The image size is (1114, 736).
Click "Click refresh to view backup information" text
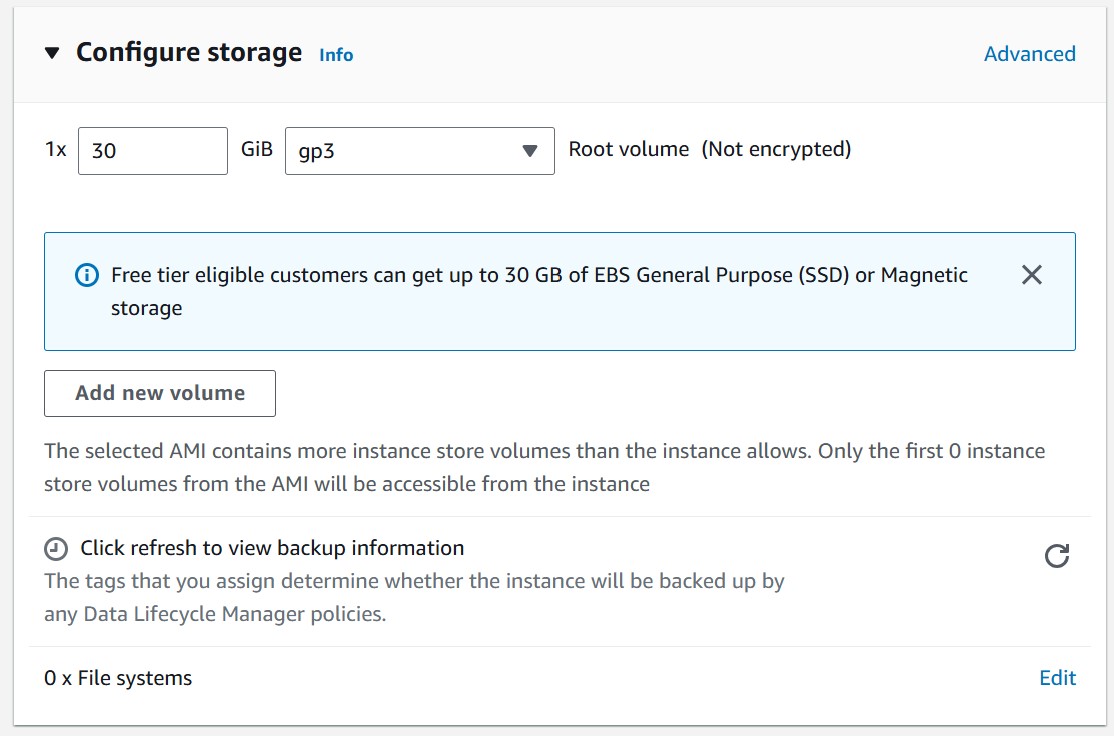[272, 548]
